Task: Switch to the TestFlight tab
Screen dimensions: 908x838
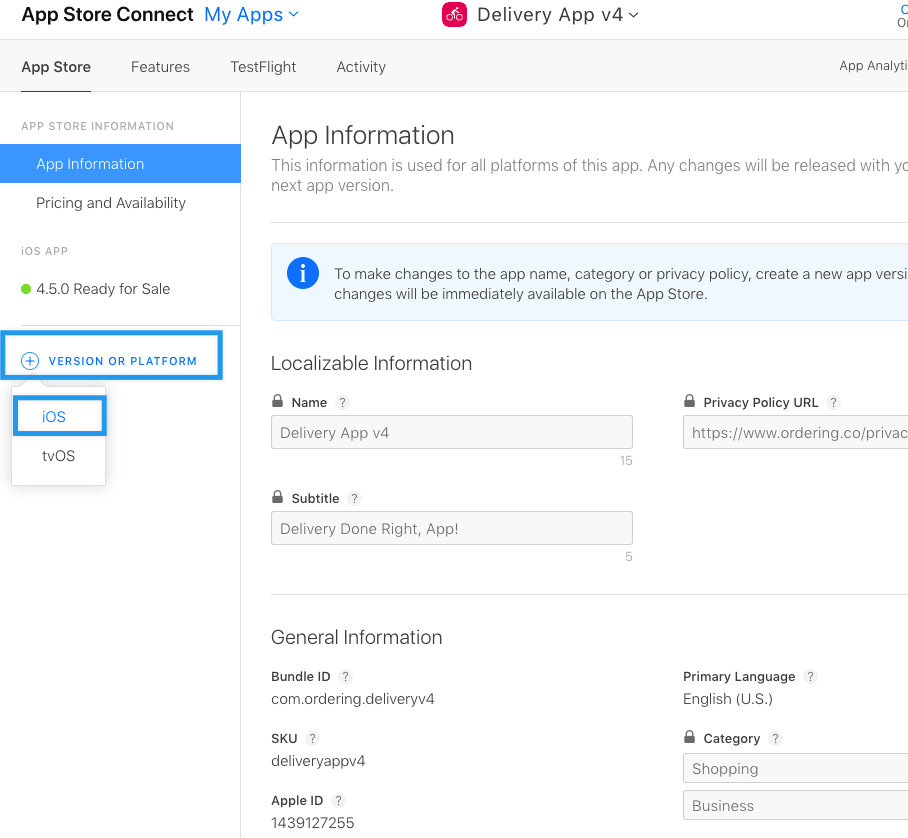Action: point(263,67)
